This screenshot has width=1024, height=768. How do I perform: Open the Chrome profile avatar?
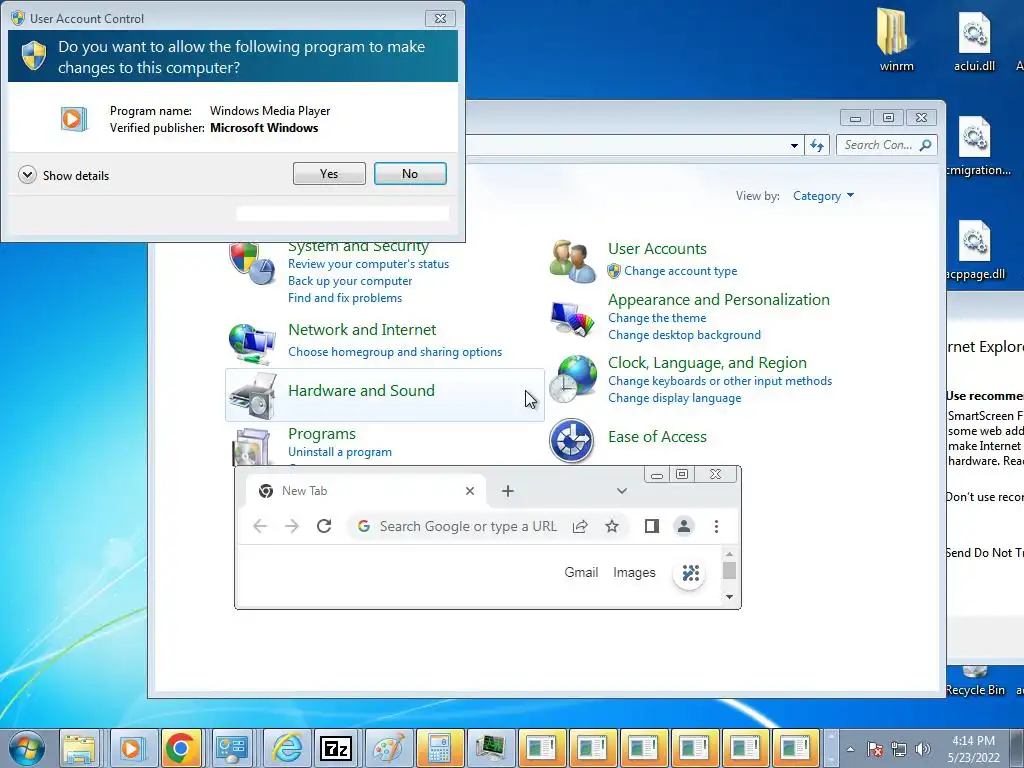(x=684, y=526)
